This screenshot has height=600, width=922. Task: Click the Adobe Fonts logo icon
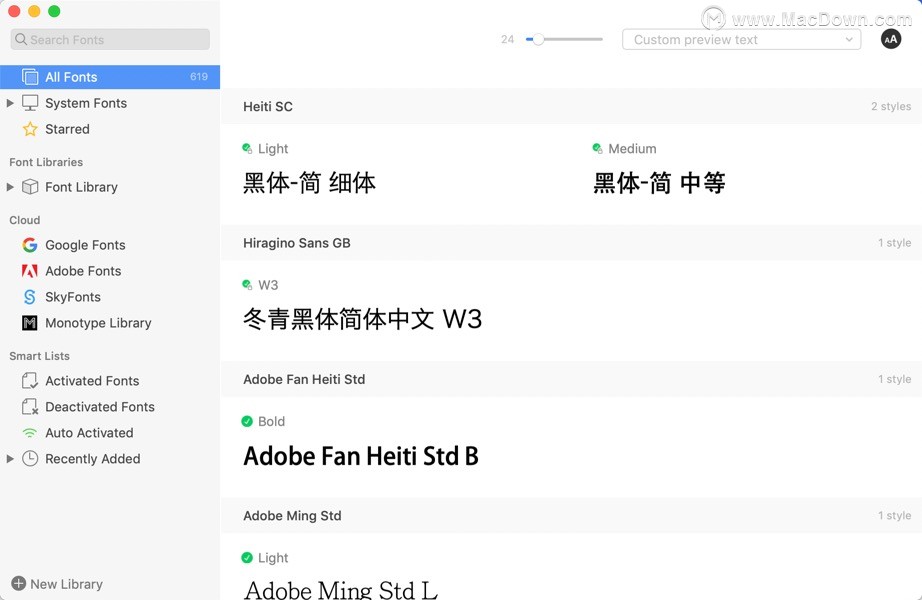30,271
